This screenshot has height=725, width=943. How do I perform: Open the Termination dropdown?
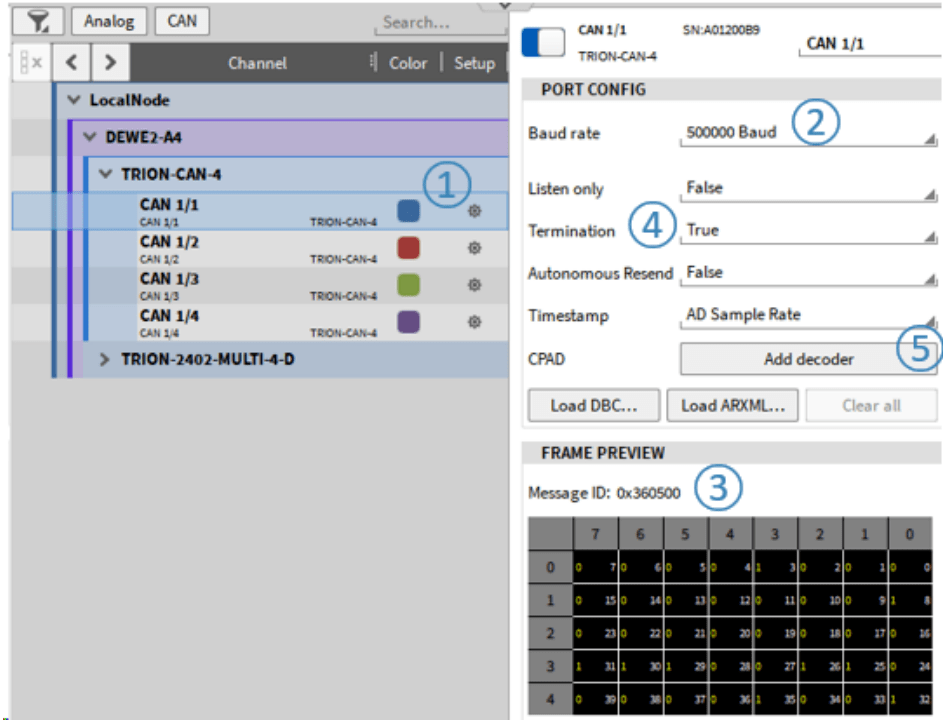810,231
